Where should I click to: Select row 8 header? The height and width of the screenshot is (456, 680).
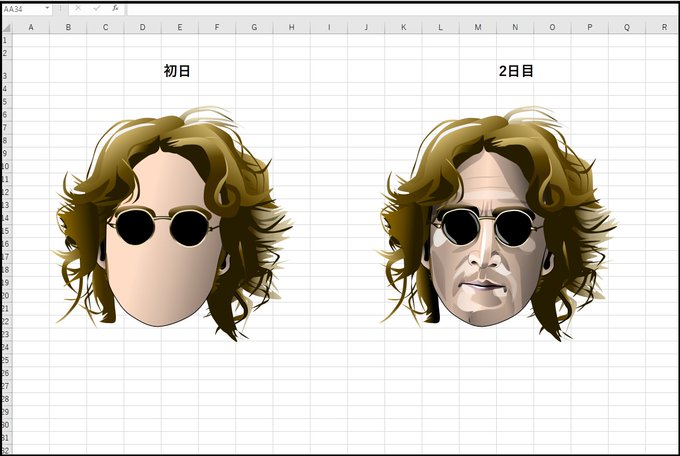6,141
